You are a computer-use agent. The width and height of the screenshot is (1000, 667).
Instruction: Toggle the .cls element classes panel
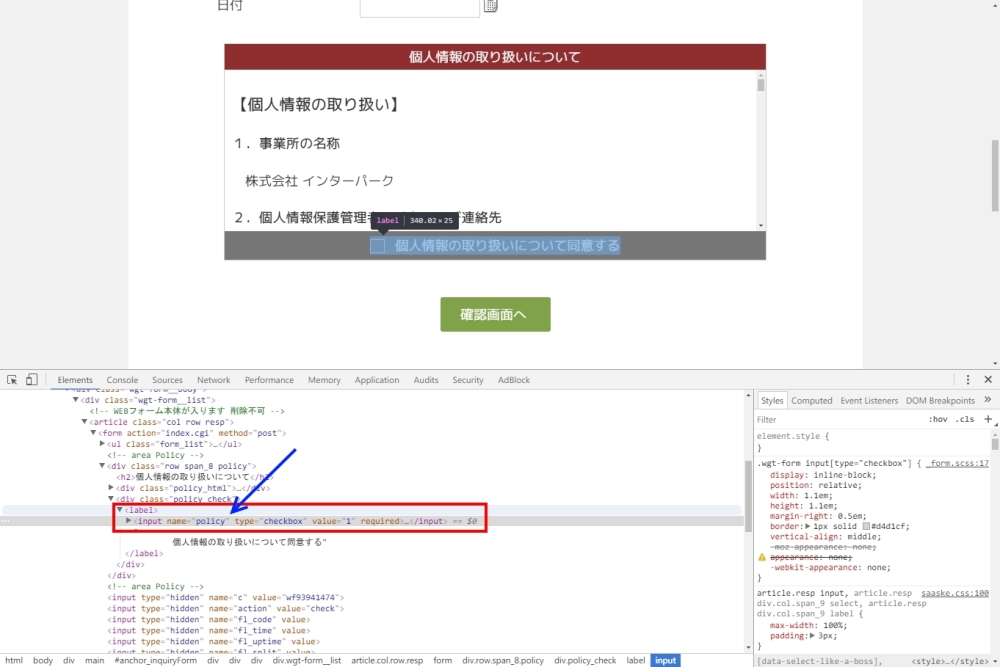(965, 420)
